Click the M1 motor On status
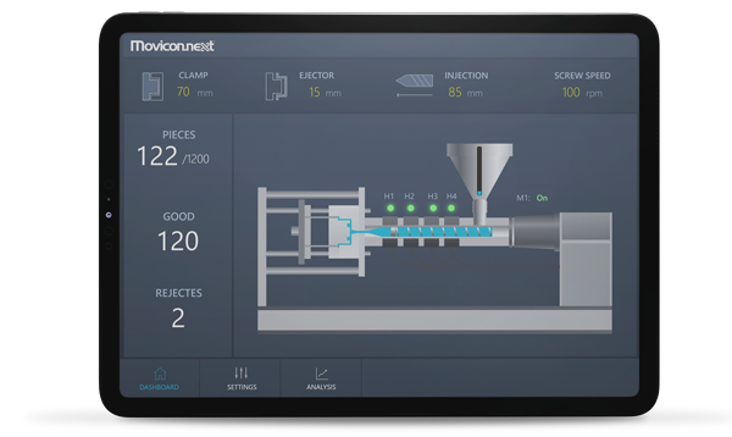The height and width of the screenshot is (437, 732). pos(542,198)
